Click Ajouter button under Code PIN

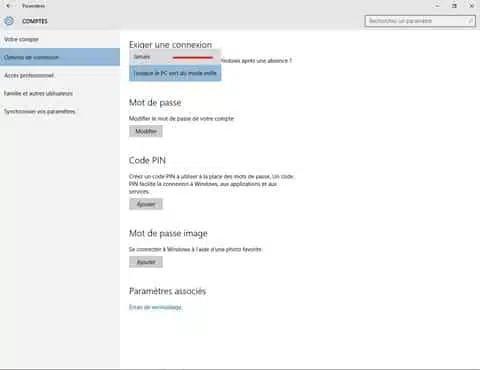click(x=146, y=204)
